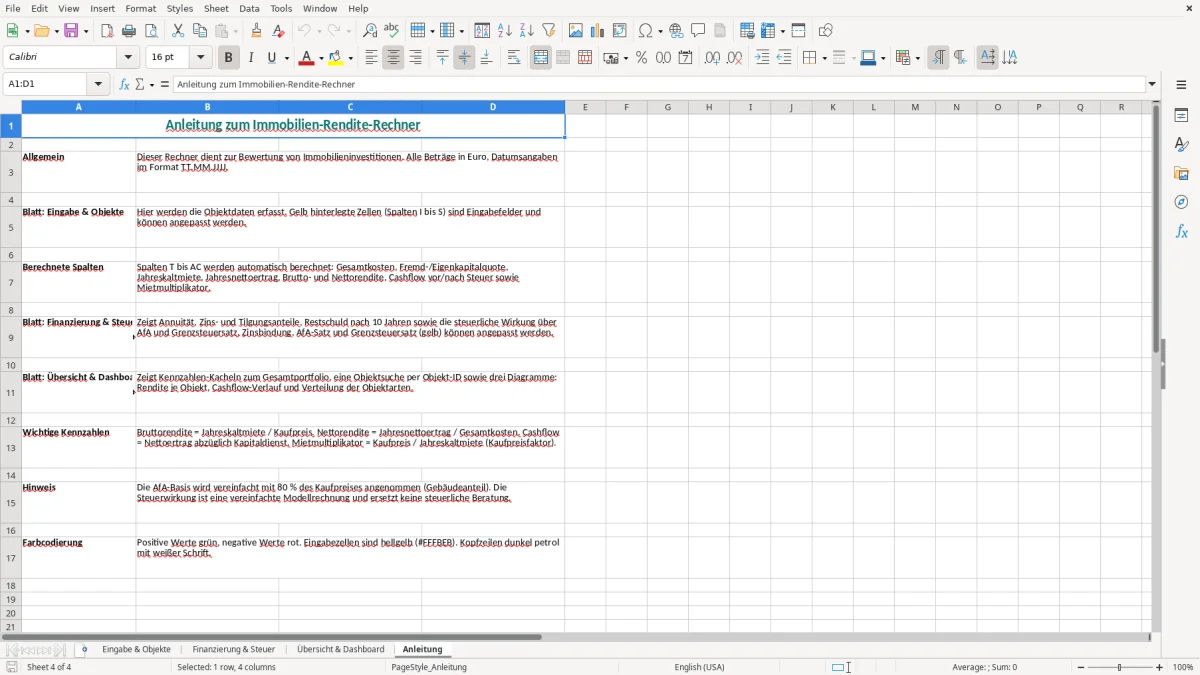This screenshot has height=675, width=1200.
Task: Select the Clone Formatting paintbrush
Action: pyautogui.click(x=256, y=31)
